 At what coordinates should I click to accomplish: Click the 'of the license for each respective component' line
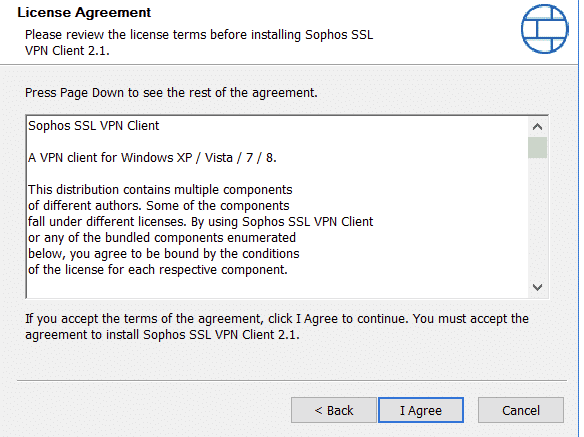(x=158, y=270)
